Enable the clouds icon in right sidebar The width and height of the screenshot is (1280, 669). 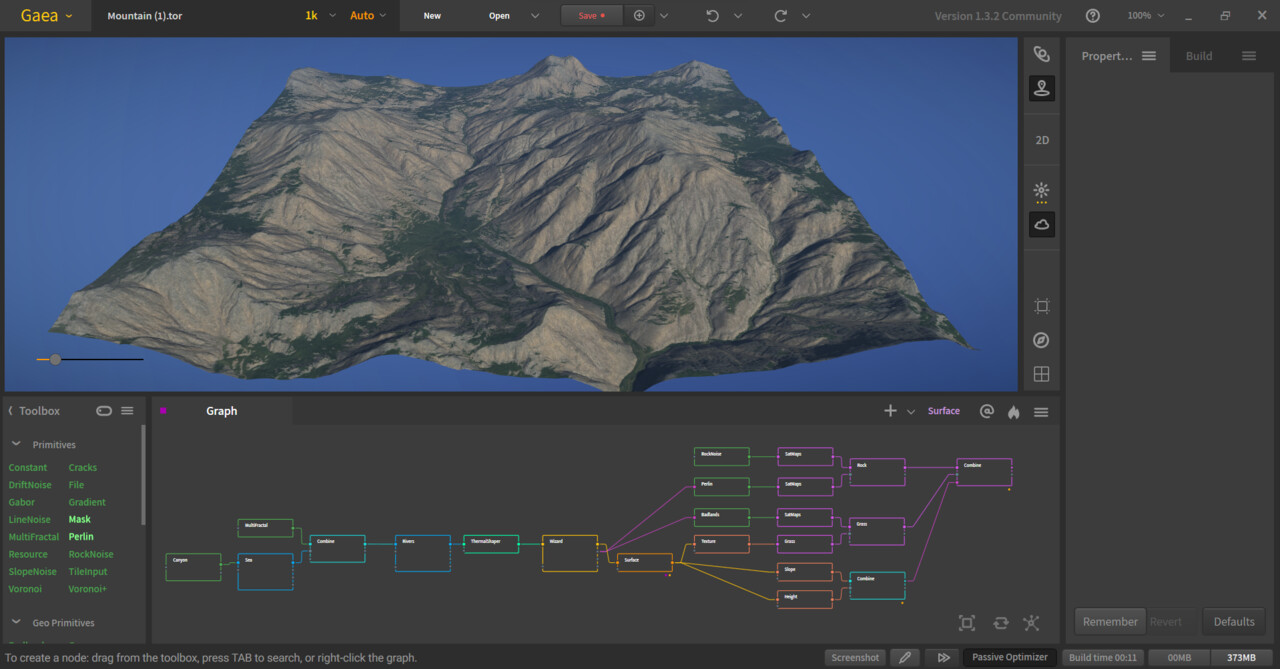(x=1041, y=224)
